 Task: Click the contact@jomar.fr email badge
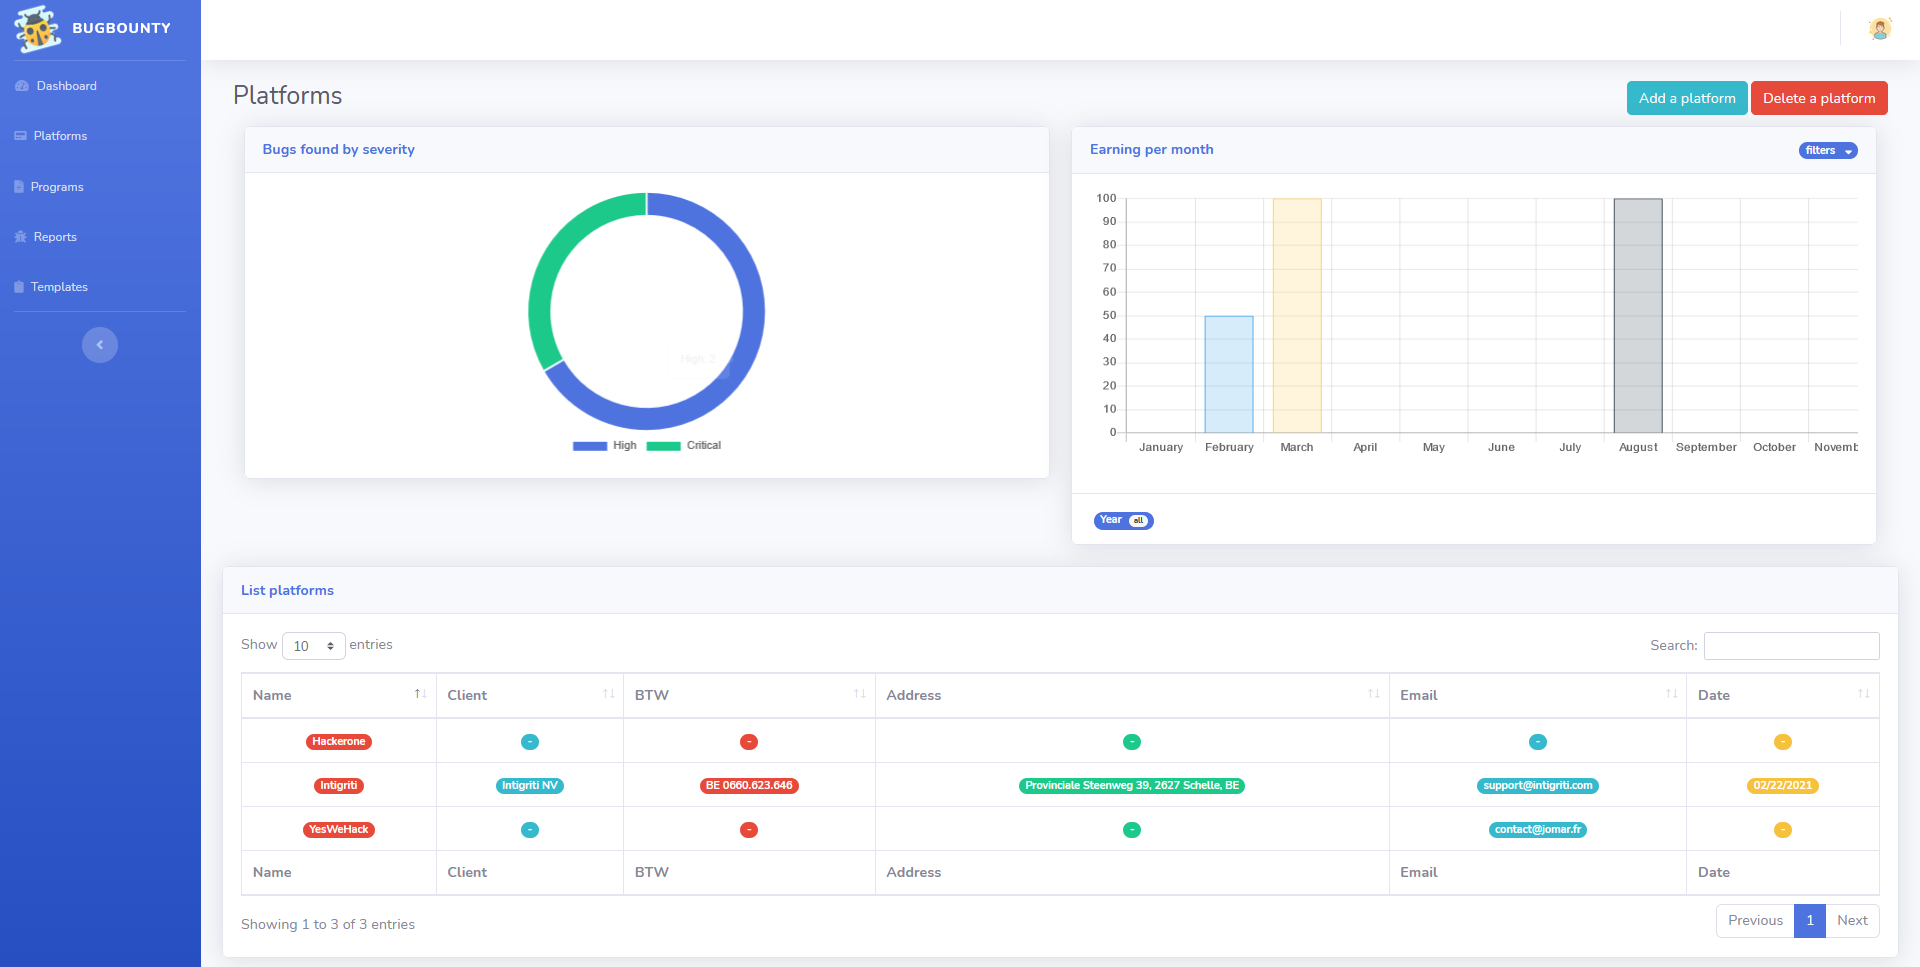click(1538, 830)
